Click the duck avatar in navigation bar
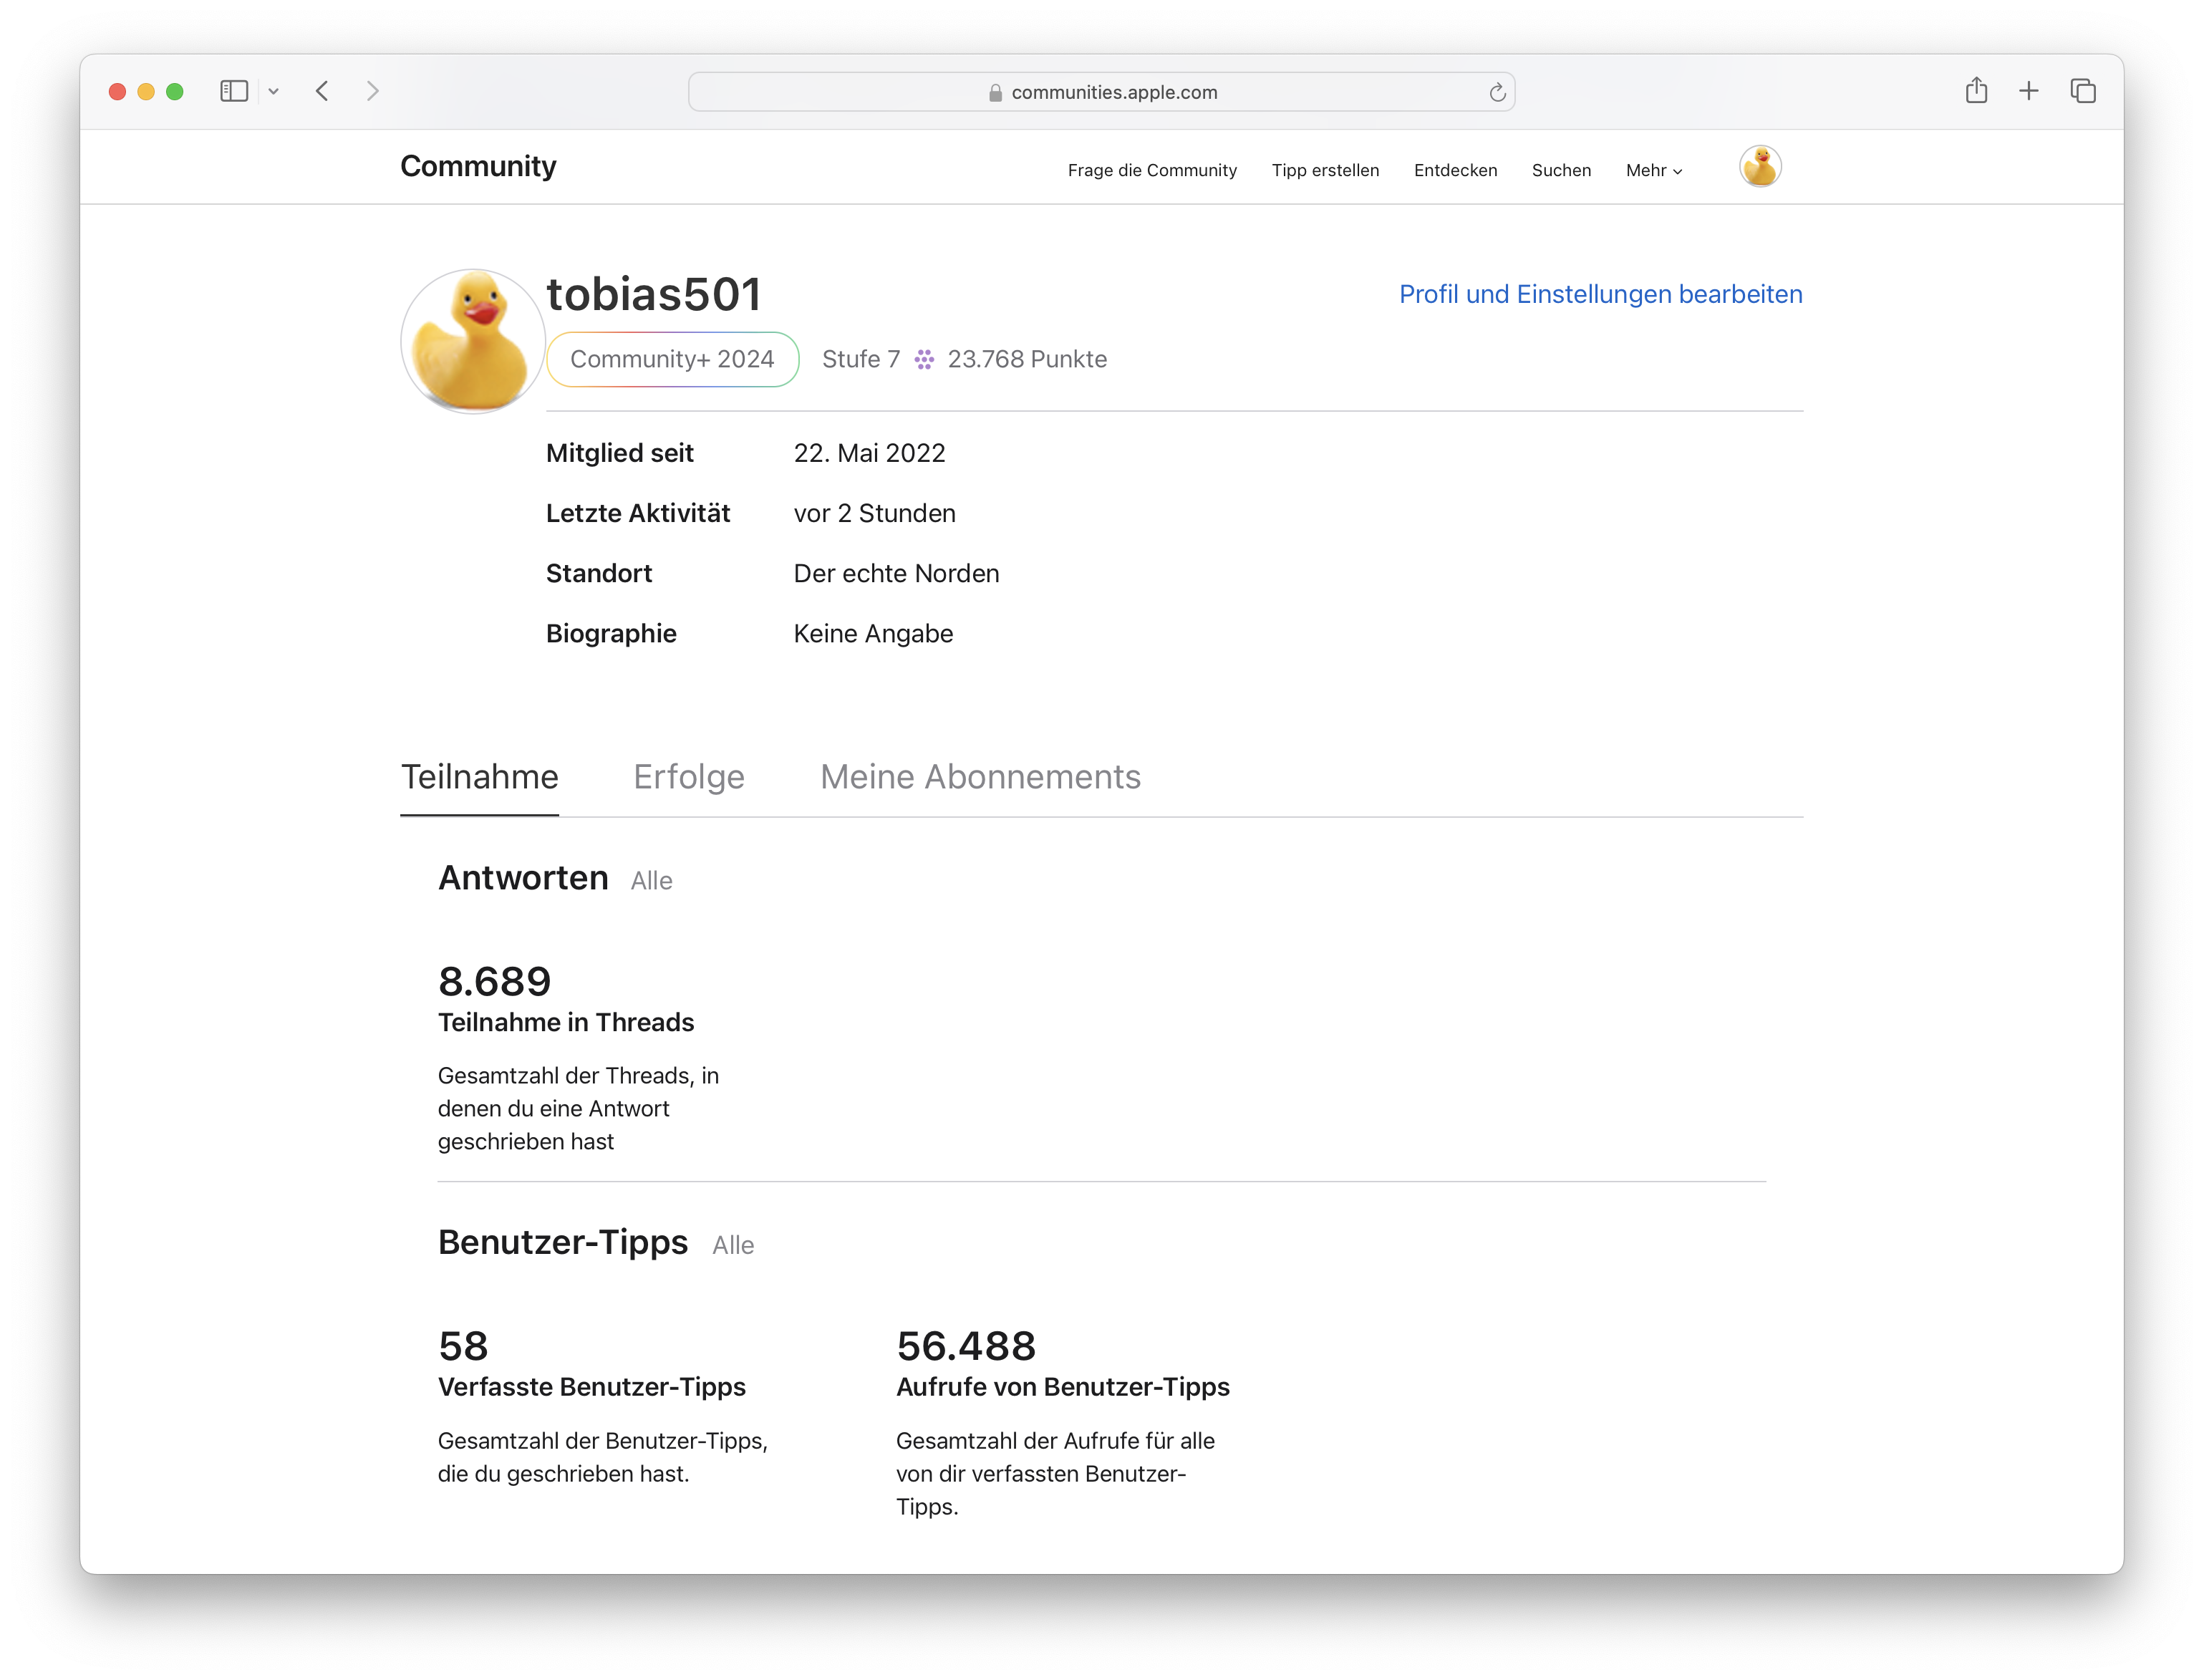 pos(1760,167)
